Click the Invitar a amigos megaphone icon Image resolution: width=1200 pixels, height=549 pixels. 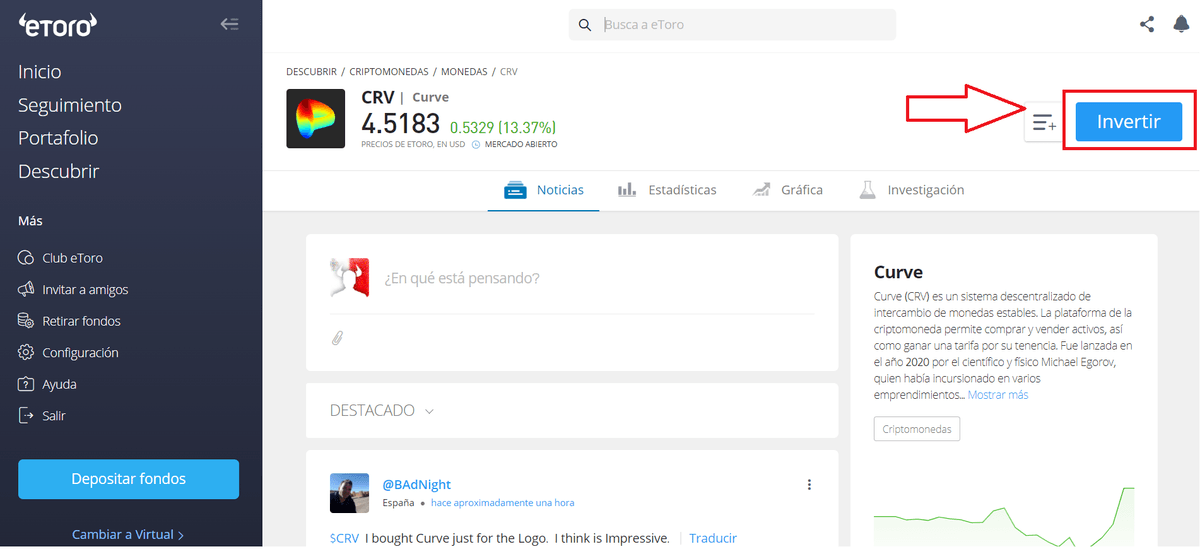(26, 289)
